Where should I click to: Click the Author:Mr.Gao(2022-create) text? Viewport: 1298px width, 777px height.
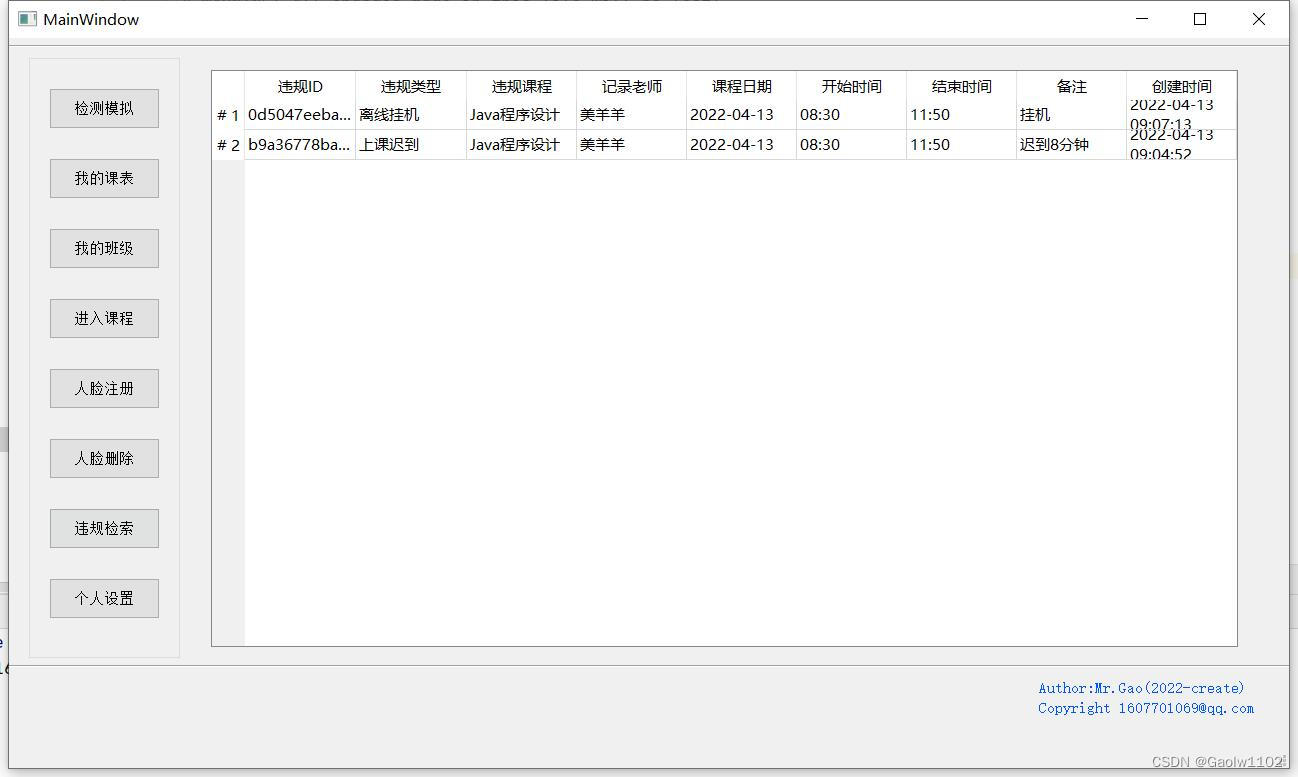click(x=1141, y=688)
